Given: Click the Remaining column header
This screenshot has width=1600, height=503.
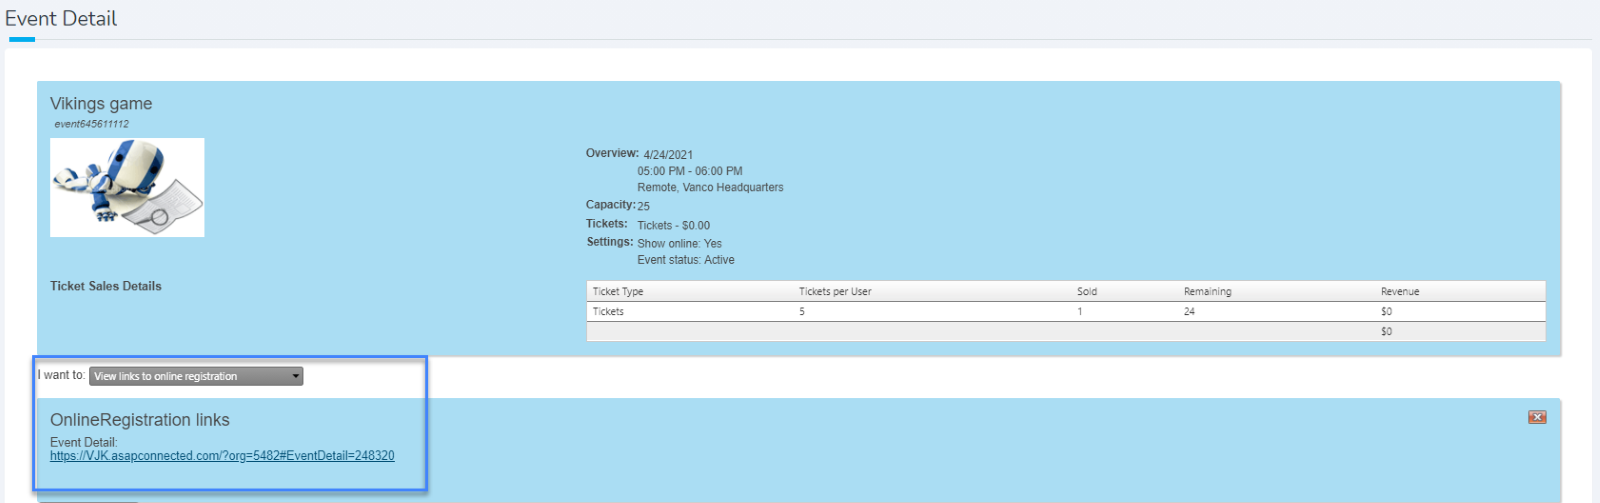Looking at the screenshot, I should point(1207,292).
